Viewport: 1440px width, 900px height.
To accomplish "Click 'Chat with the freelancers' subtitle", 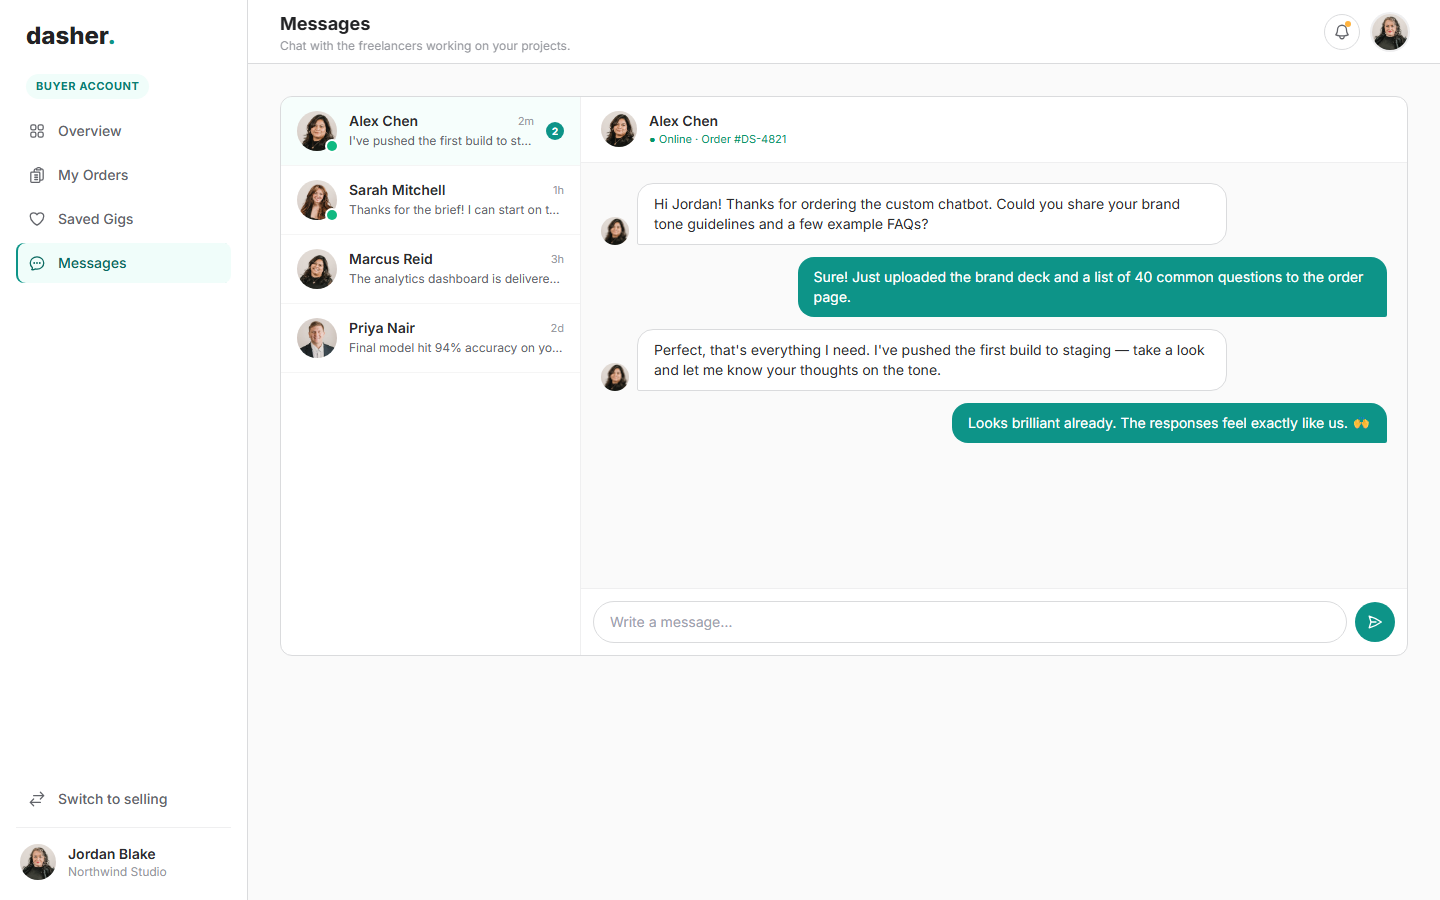I will point(425,46).
